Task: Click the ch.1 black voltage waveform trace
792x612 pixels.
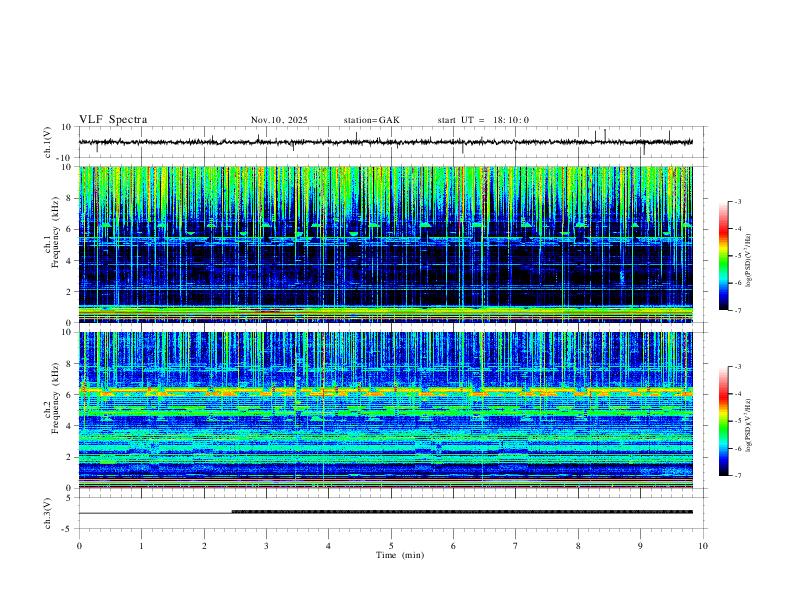Action: [386, 142]
